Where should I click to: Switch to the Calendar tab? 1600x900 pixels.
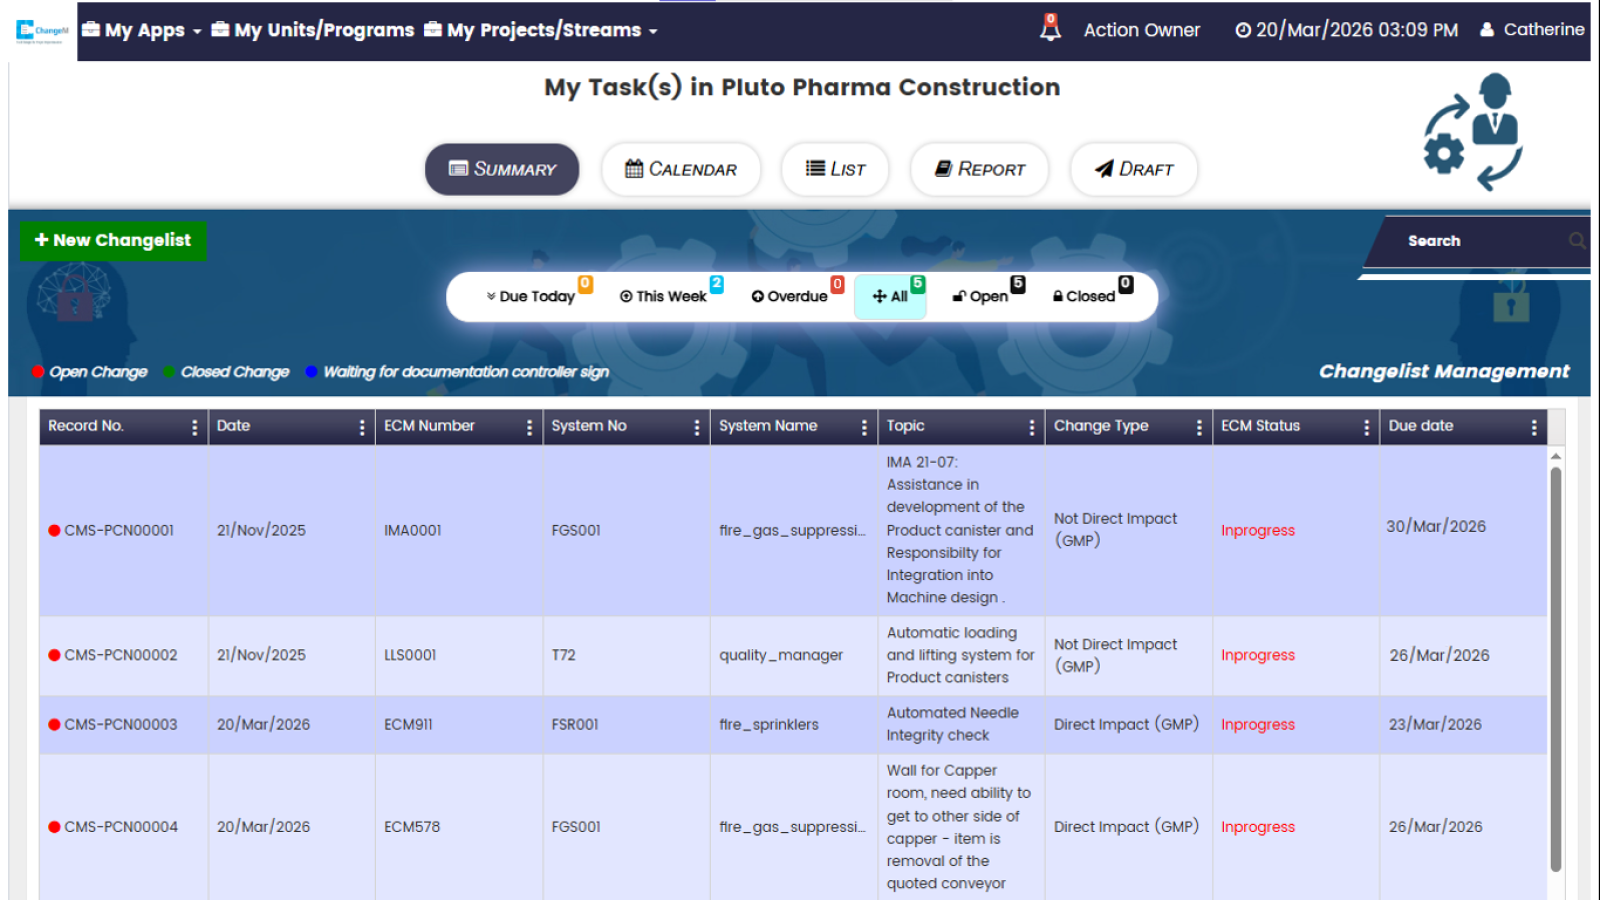click(x=681, y=169)
